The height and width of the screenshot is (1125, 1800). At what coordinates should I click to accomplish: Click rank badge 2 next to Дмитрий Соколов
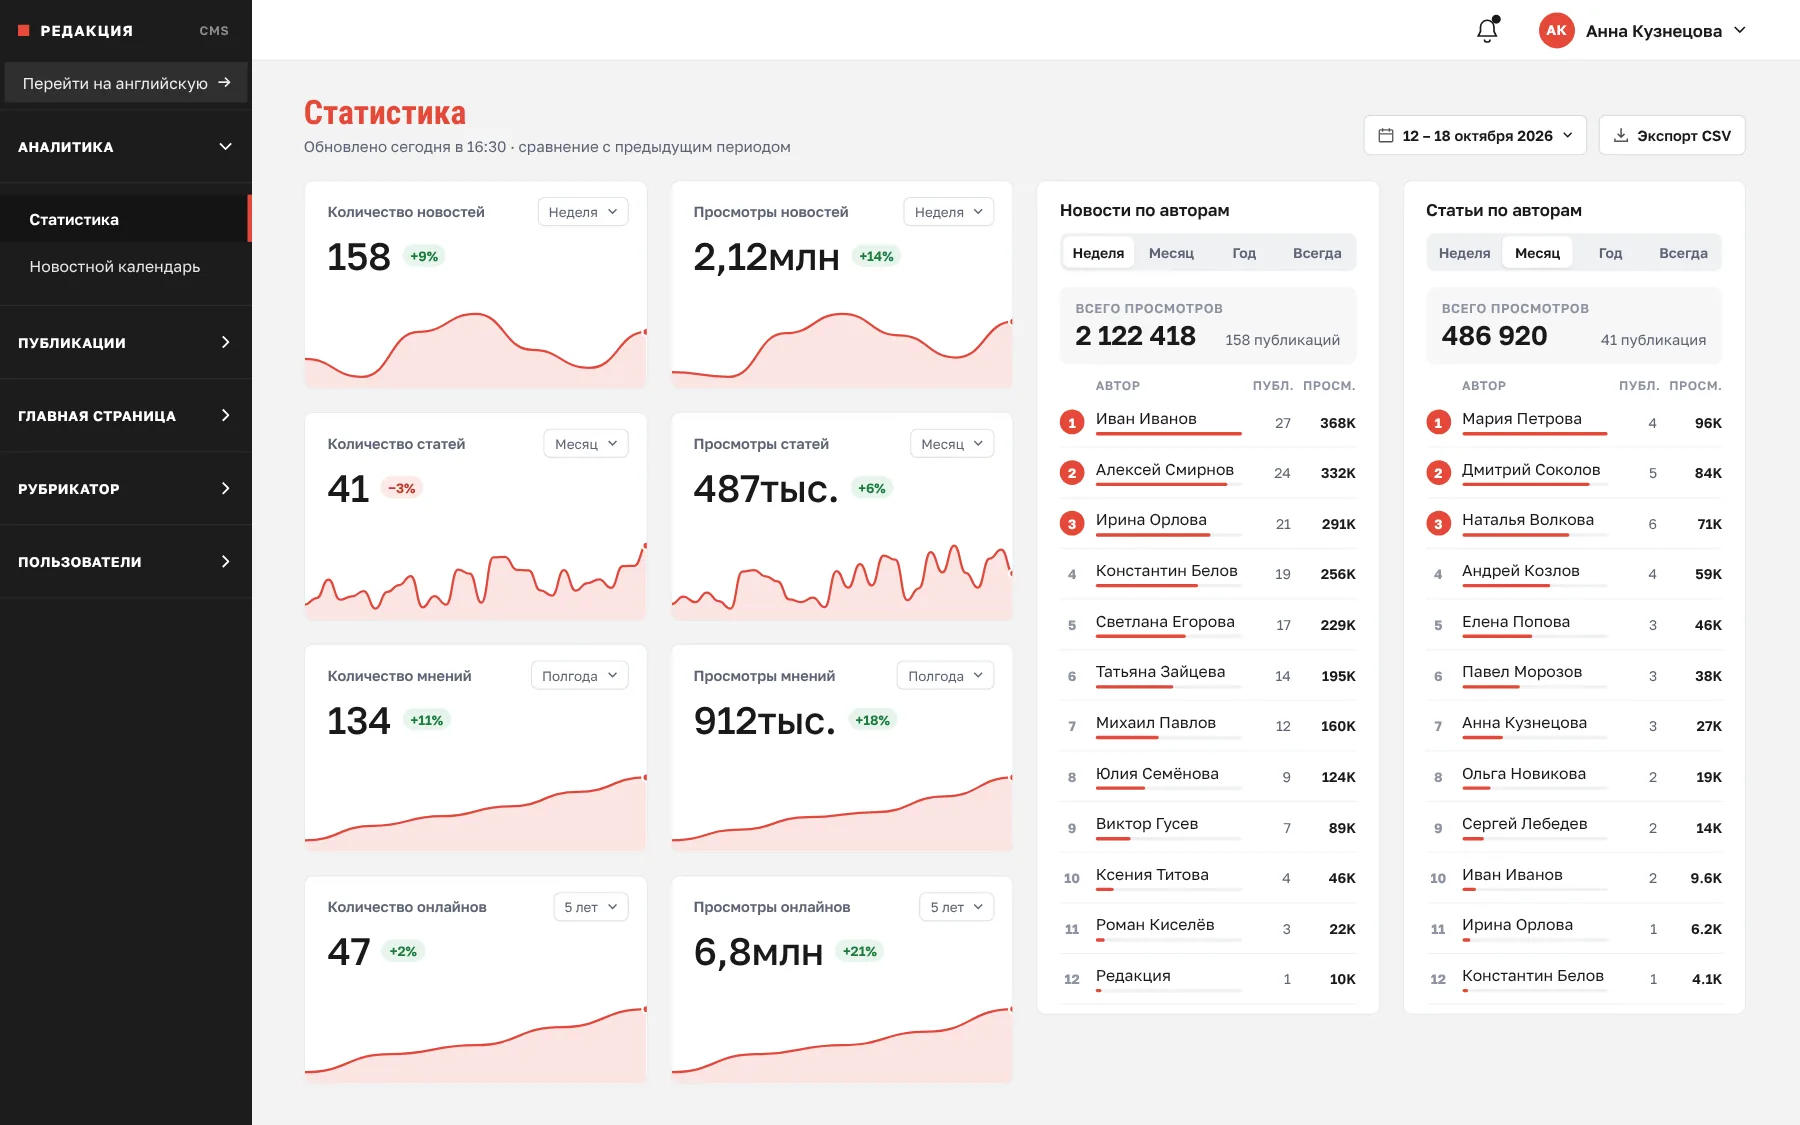tap(1438, 473)
